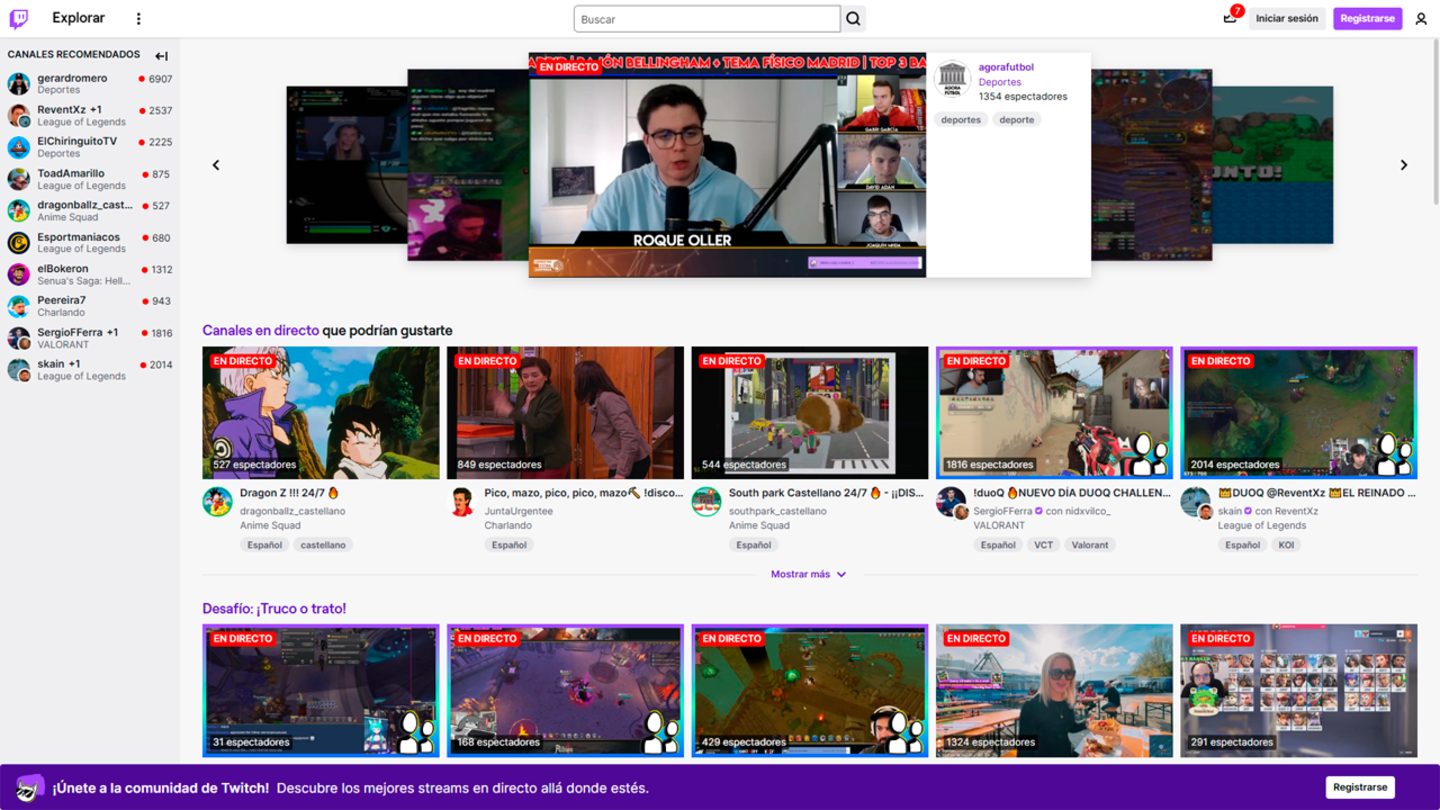Image resolution: width=1440 pixels, height=810 pixels.
Task: Open the featured Roque Oller live stream
Action: [x=727, y=165]
